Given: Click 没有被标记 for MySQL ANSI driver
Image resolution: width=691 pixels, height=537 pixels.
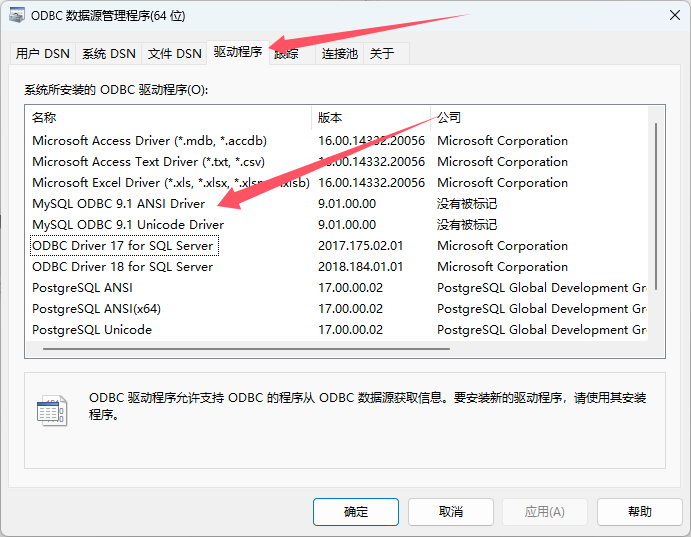Looking at the screenshot, I should 467,204.
